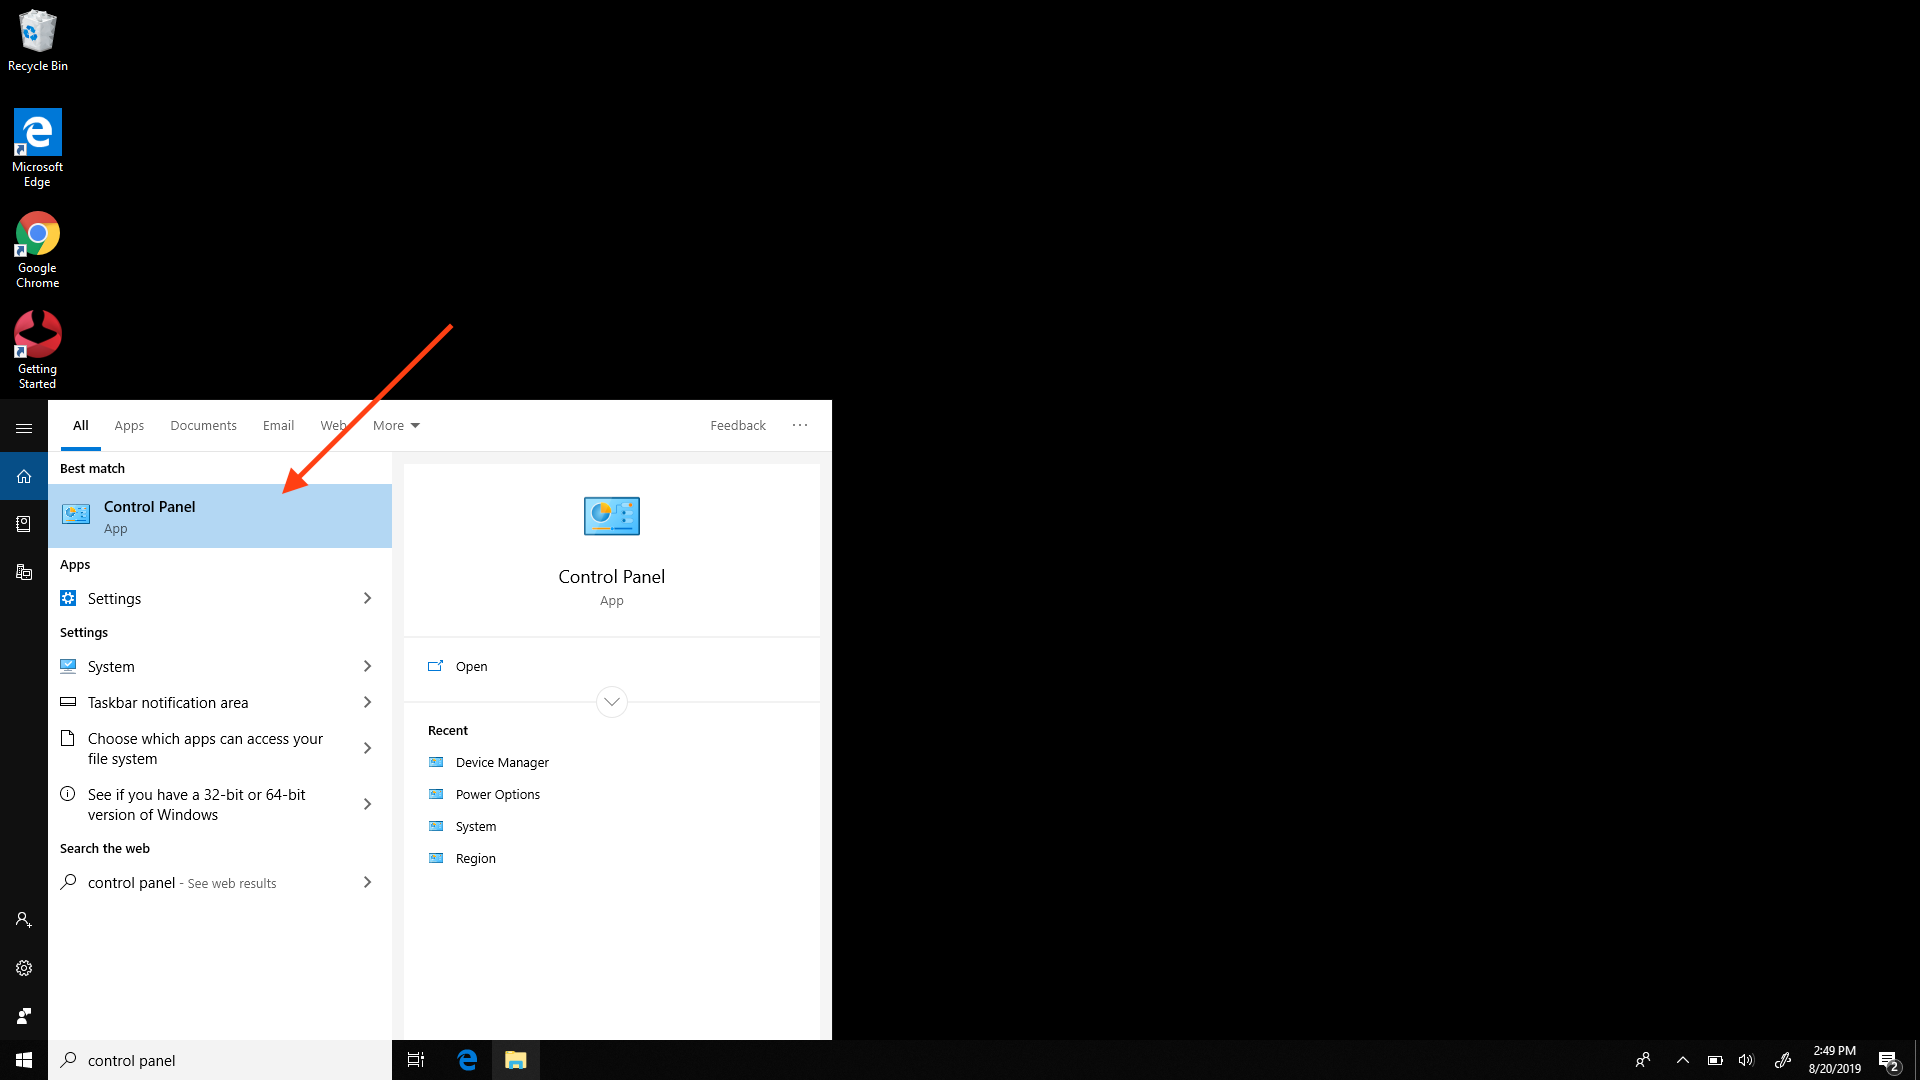Click the Windows Start button
The image size is (1920, 1080).
point(24,1060)
